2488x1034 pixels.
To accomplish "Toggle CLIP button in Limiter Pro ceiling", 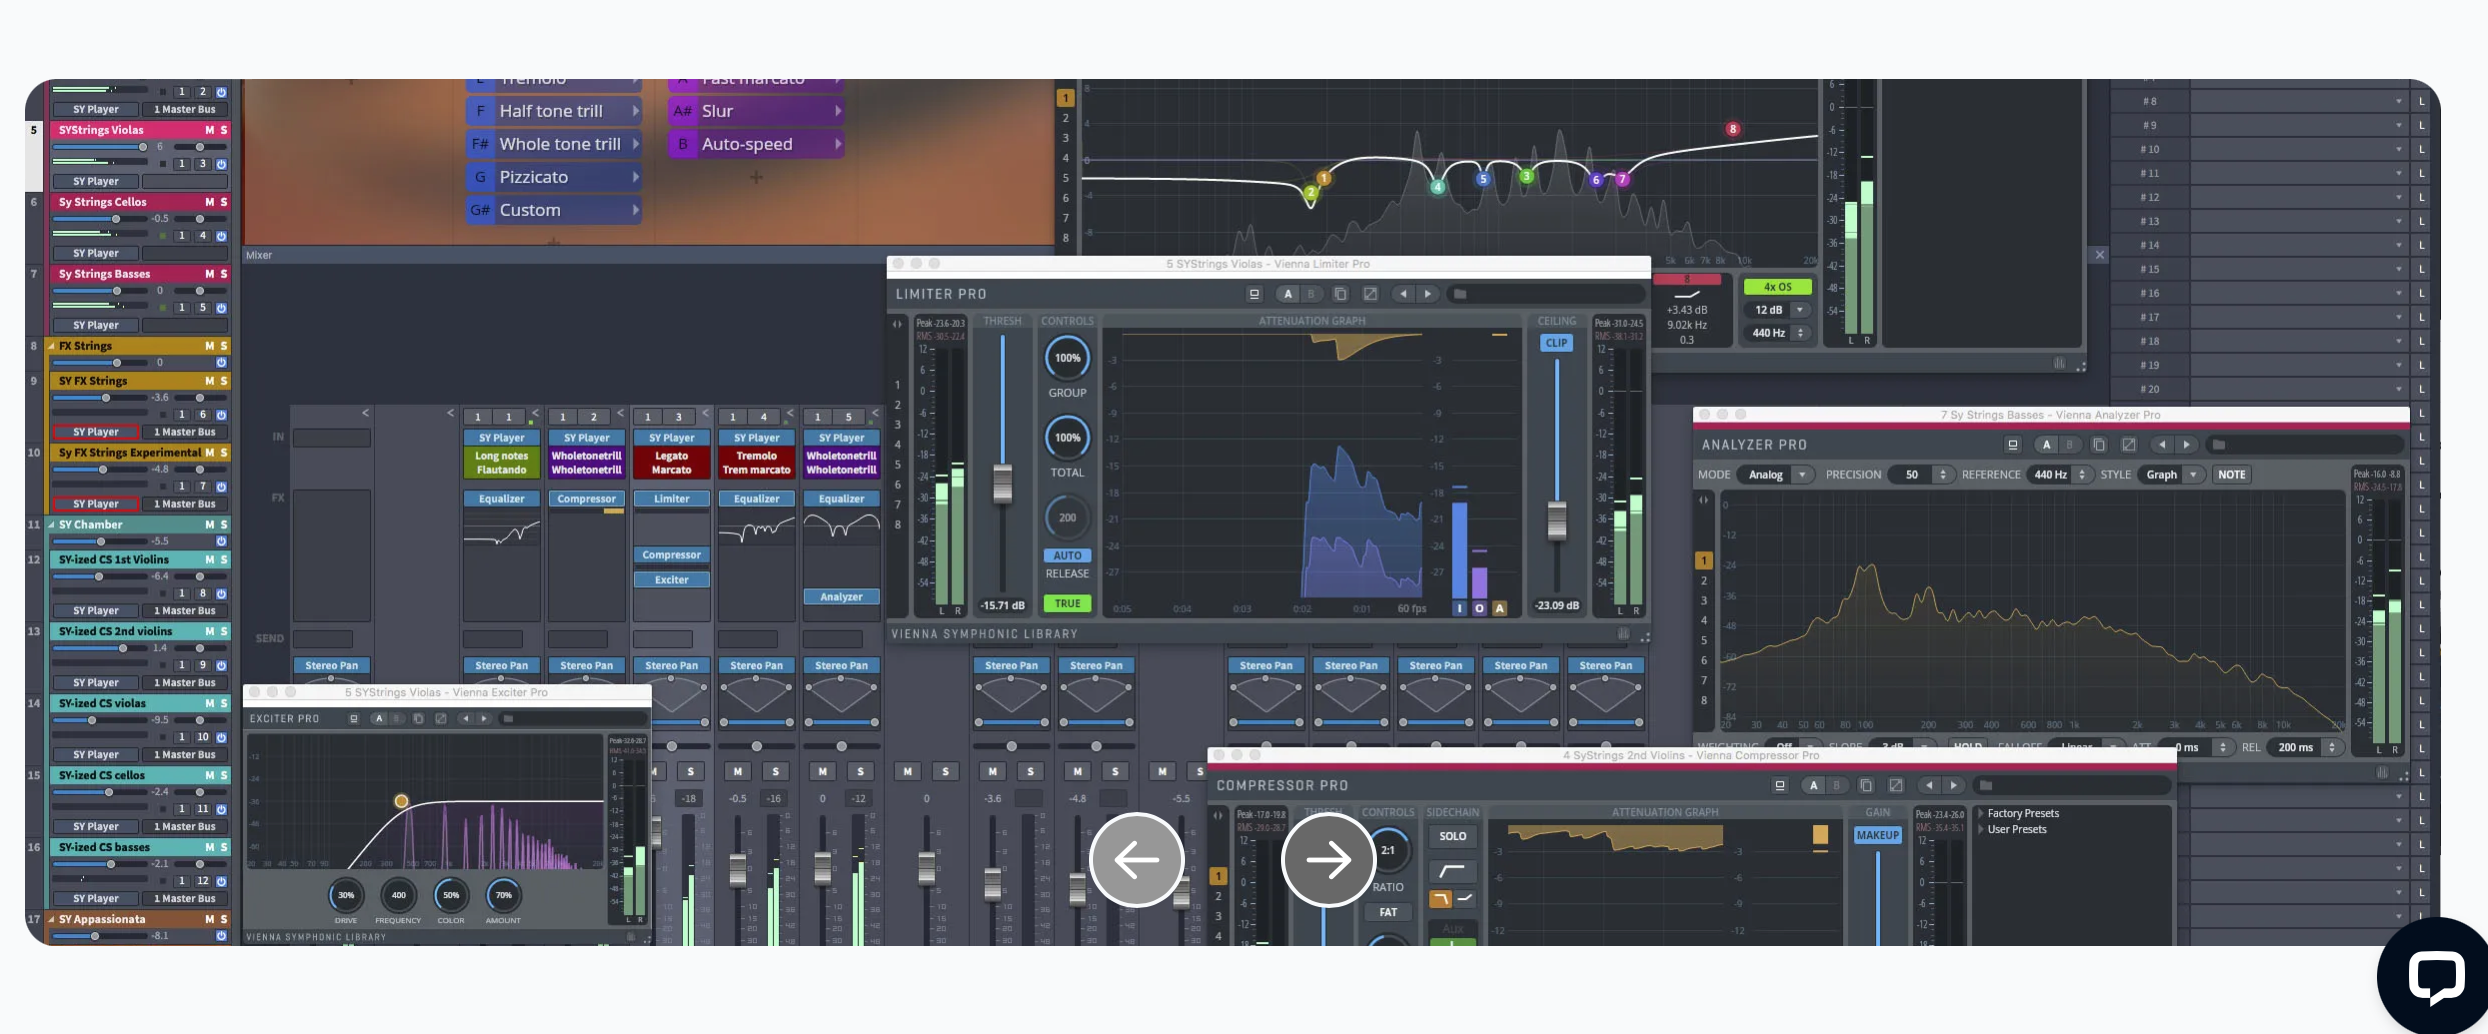I will [x=1557, y=343].
